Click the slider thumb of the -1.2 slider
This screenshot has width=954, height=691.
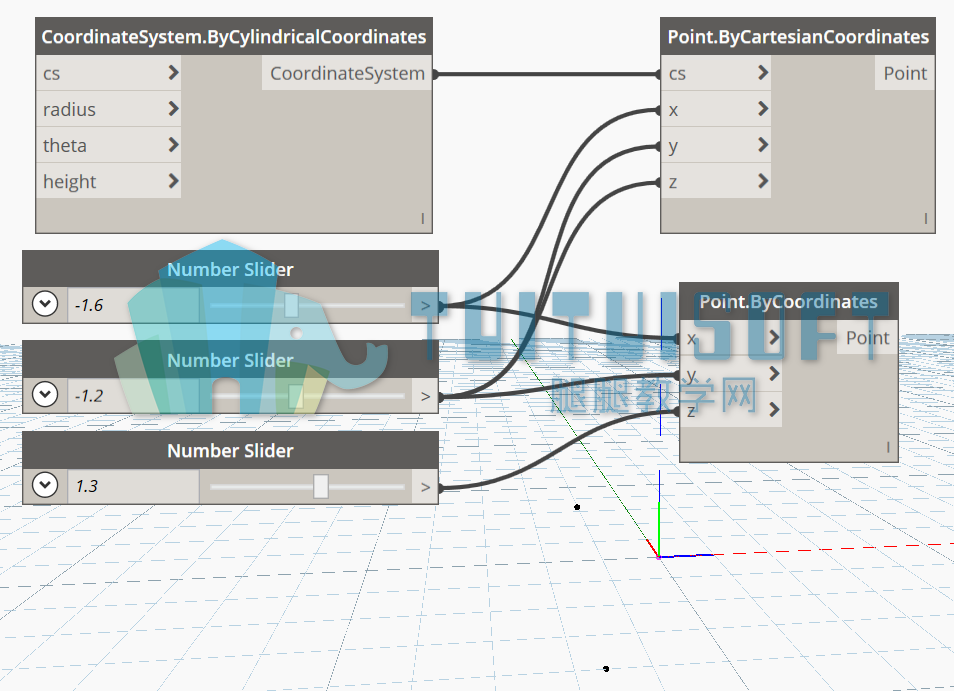click(x=296, y=396)
